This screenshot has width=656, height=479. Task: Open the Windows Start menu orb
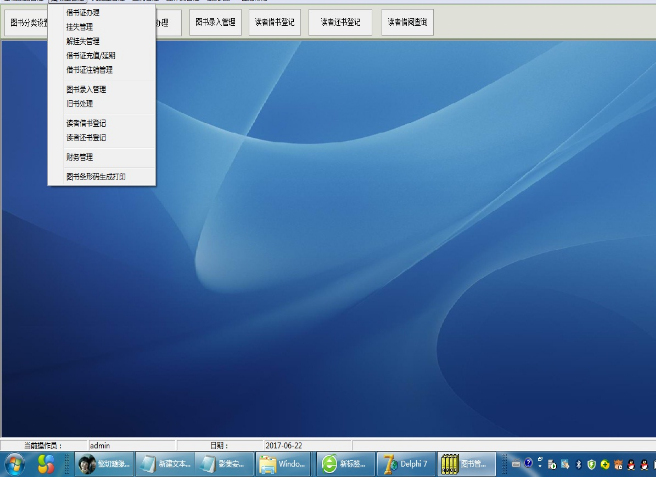[16, 464]
